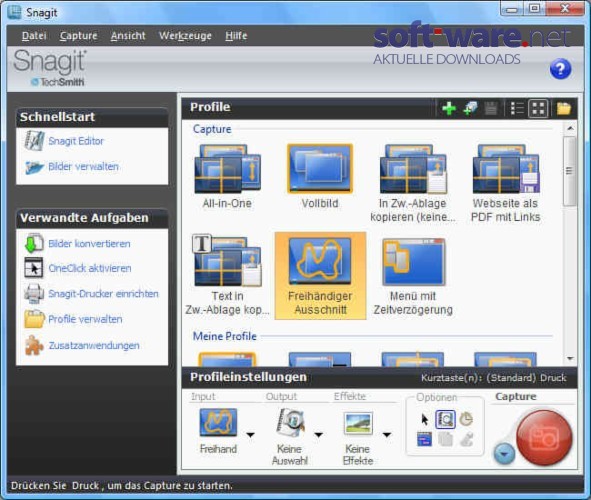The image size is (591, 500).
Task: Toggle the include cursor option
Action: [425, 419]
